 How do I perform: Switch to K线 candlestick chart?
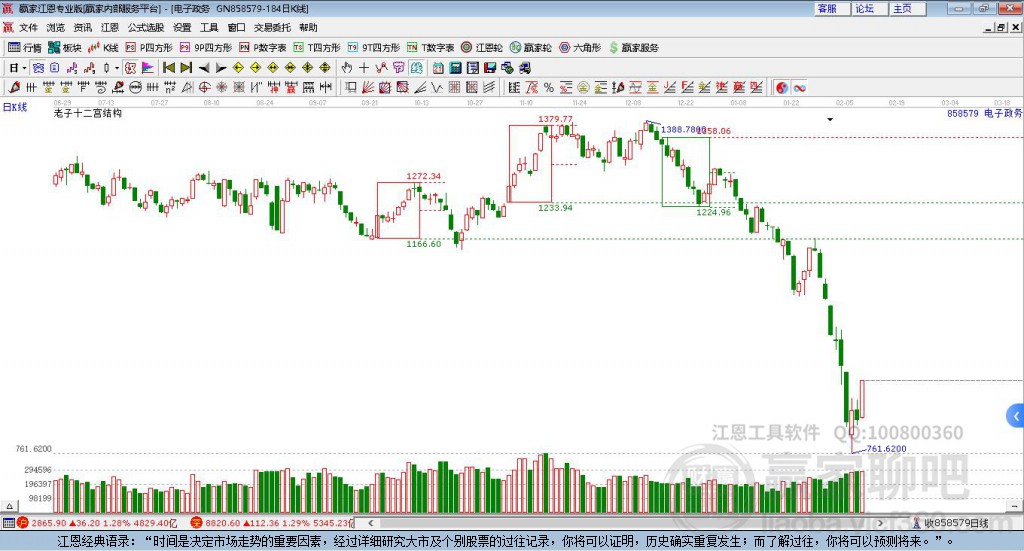tap(103, 48)
